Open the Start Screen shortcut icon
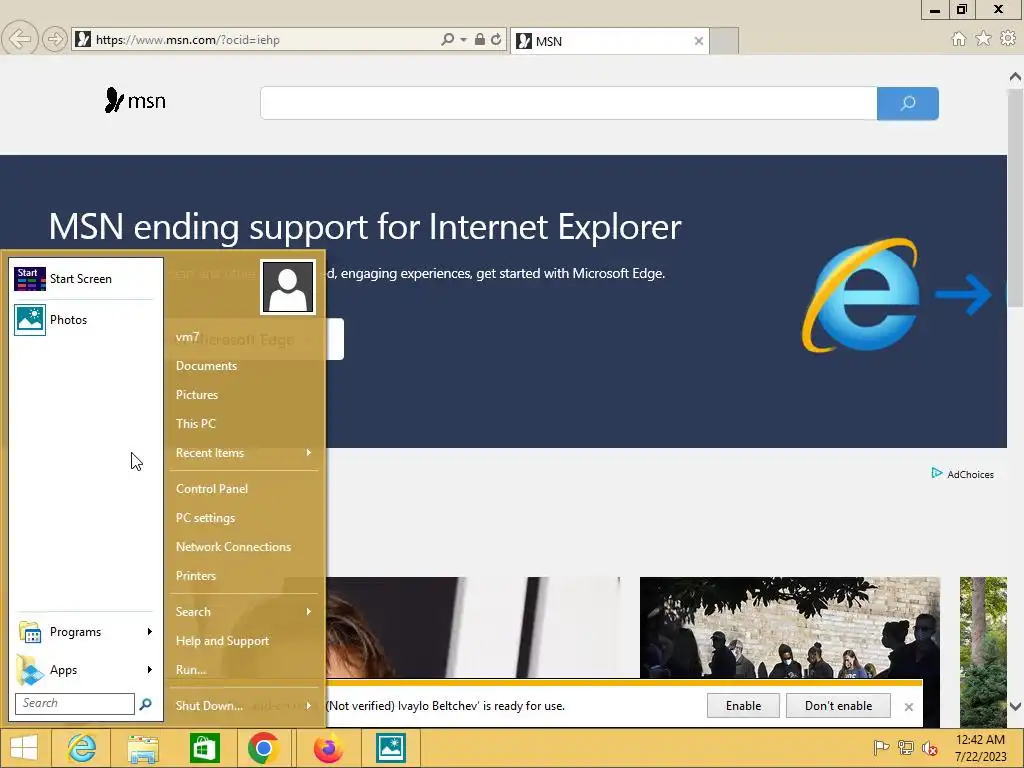The width and height of the screenshot is (1024, 768). tap(30, 279)
